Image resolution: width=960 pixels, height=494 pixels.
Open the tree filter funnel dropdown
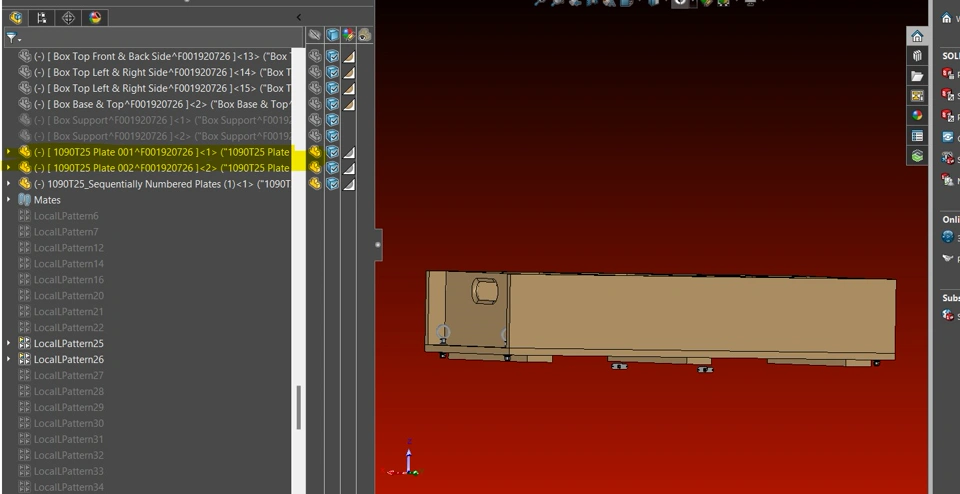coord(13,38)
